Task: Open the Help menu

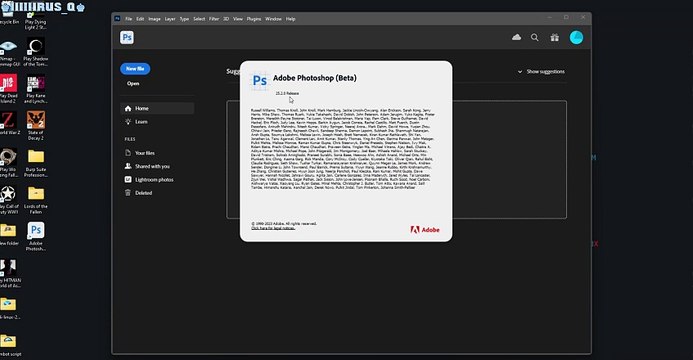Action: pyautogui.click(x=290, y=19)
